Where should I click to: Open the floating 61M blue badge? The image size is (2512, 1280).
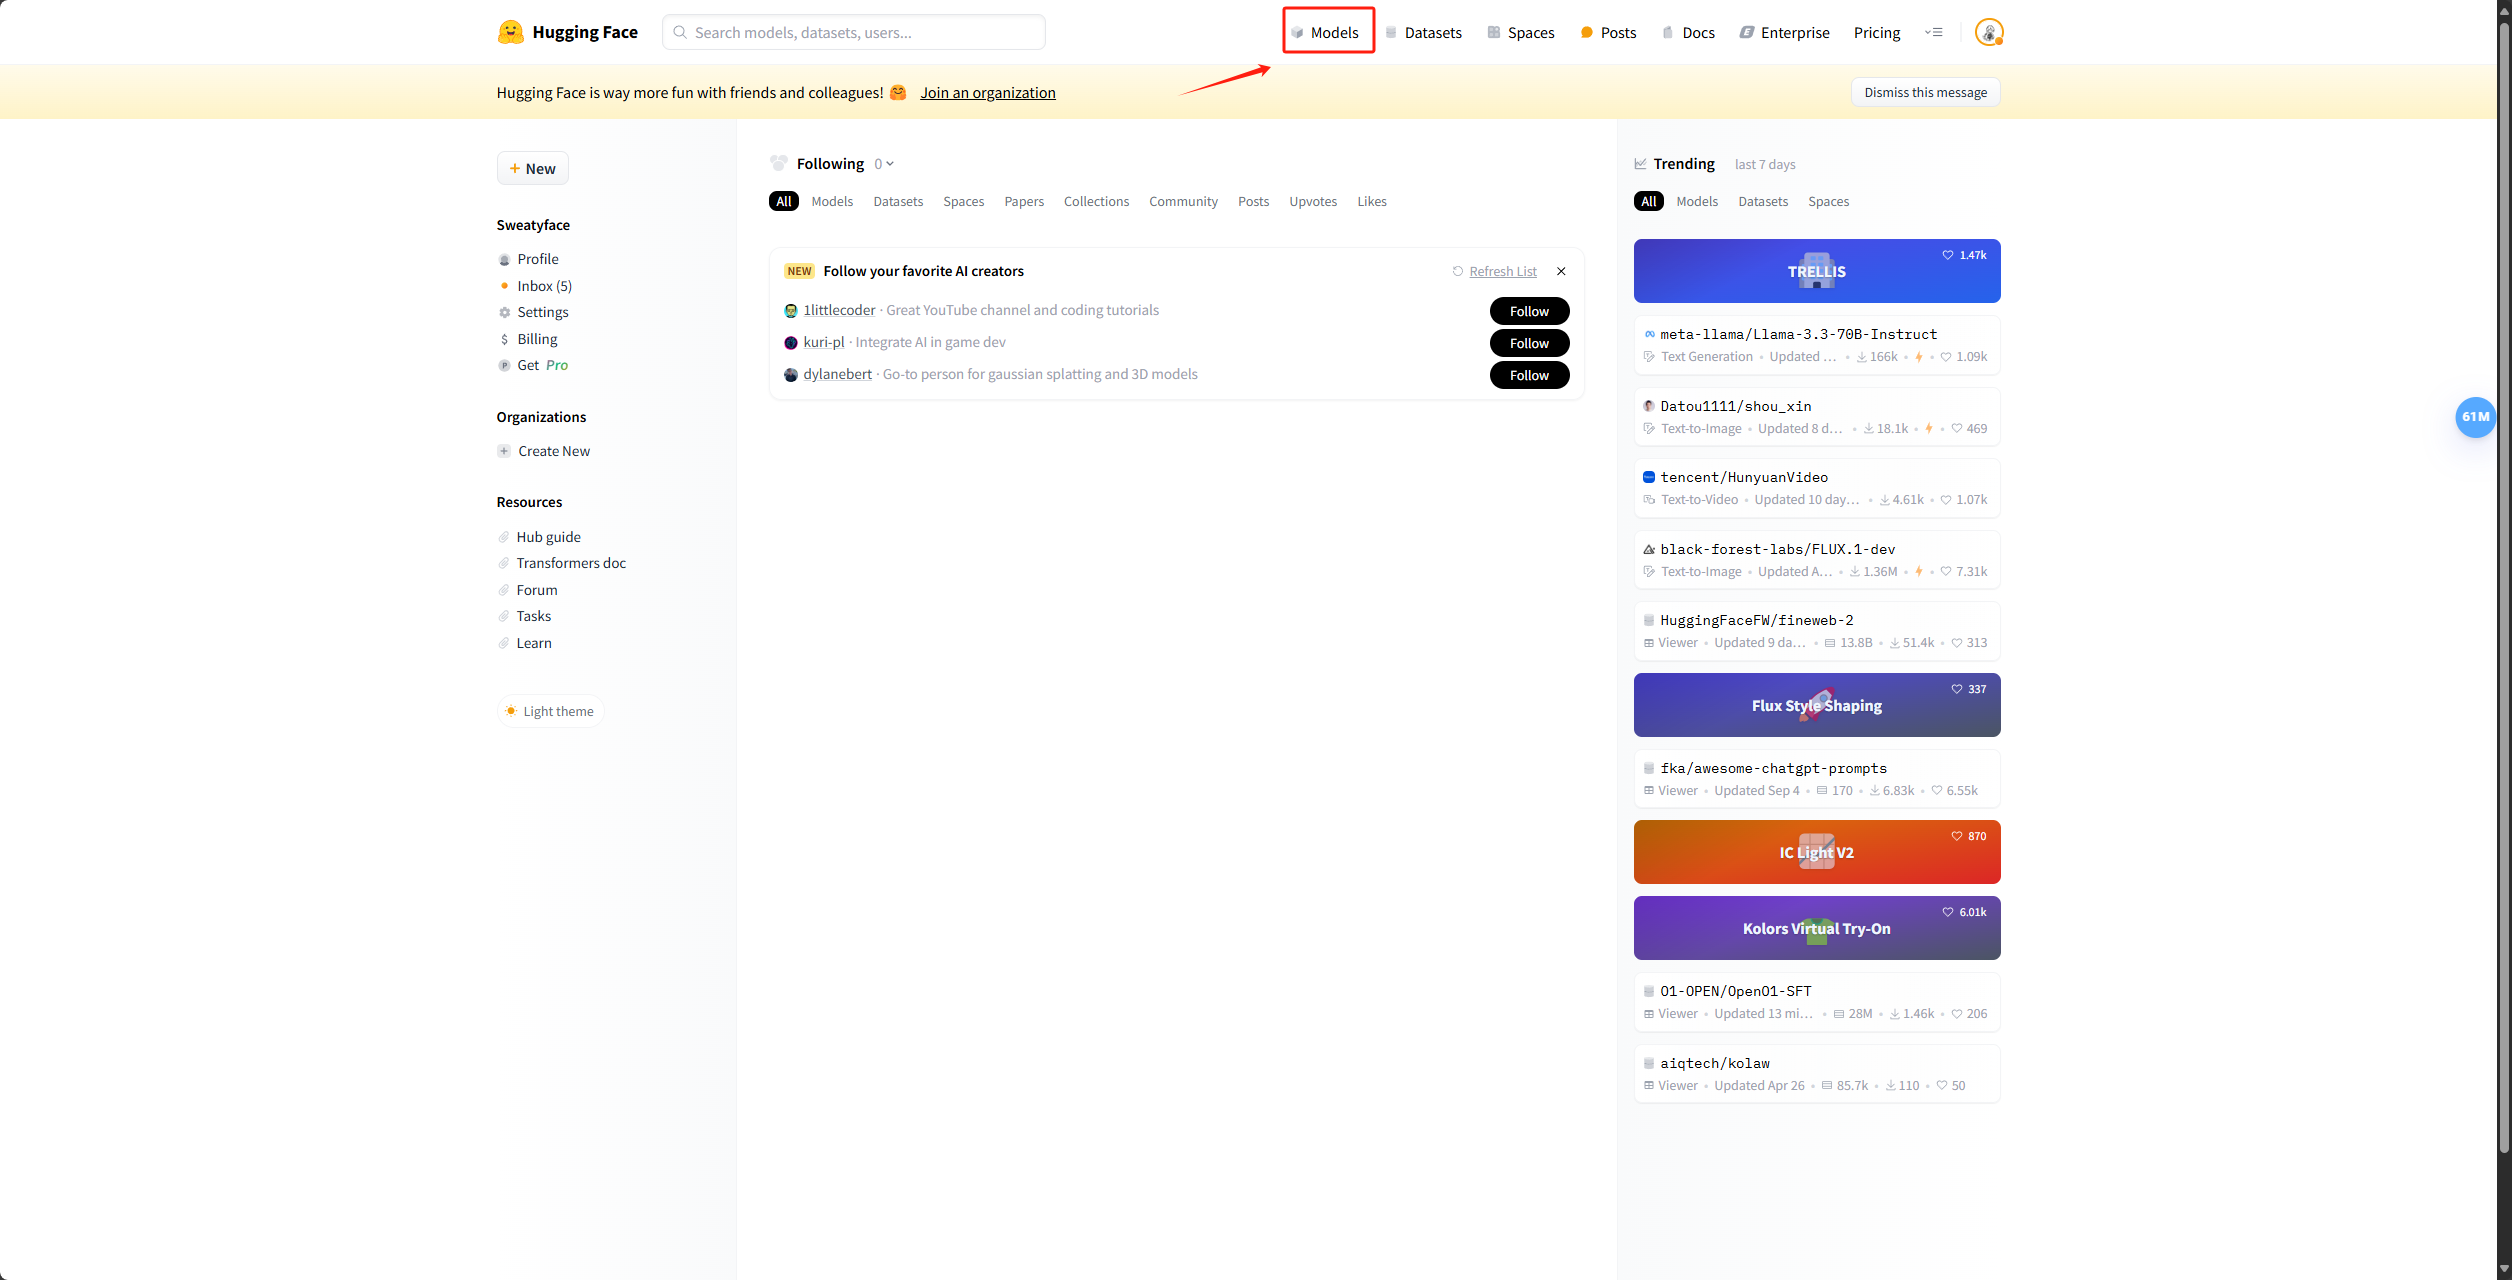coord(2475,417)
